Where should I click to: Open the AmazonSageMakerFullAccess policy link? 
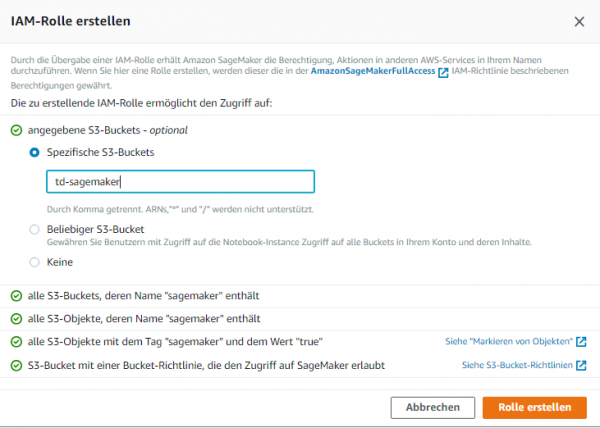point(373,71)
